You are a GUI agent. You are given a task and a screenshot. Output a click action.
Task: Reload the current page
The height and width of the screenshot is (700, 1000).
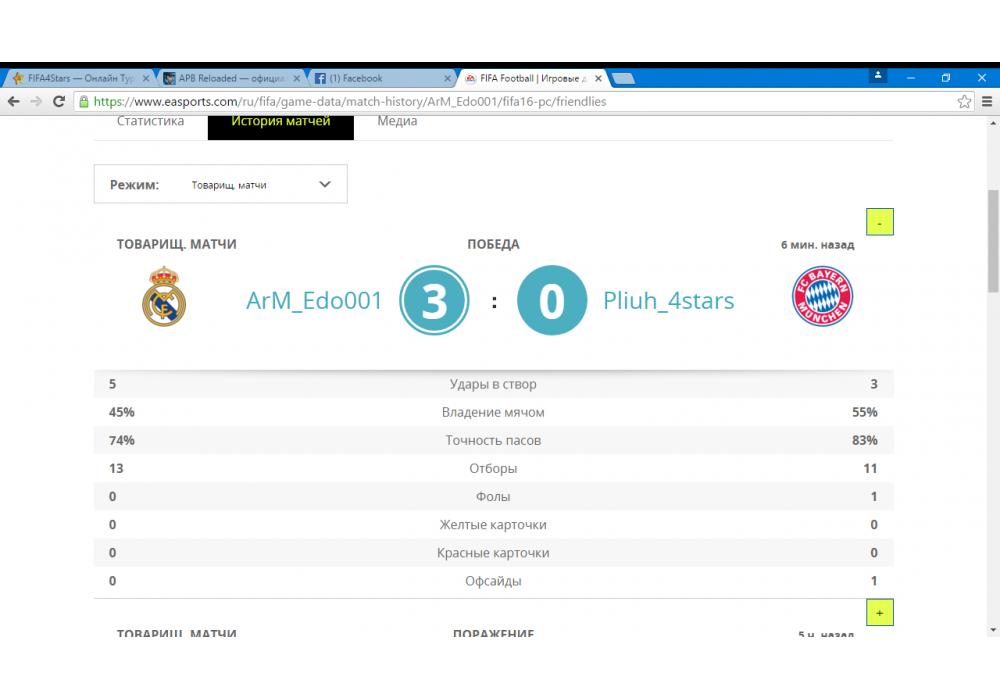coord(59,101)
